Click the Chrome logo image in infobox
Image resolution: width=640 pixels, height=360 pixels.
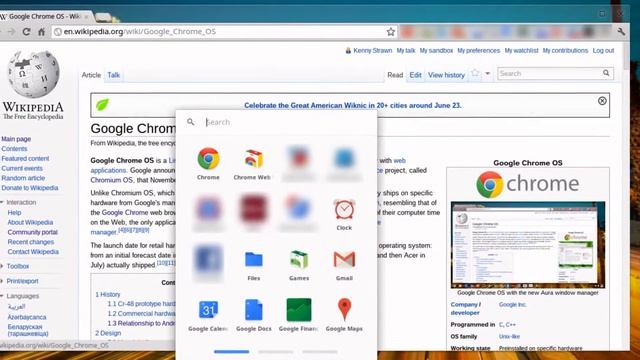point(527,184)
